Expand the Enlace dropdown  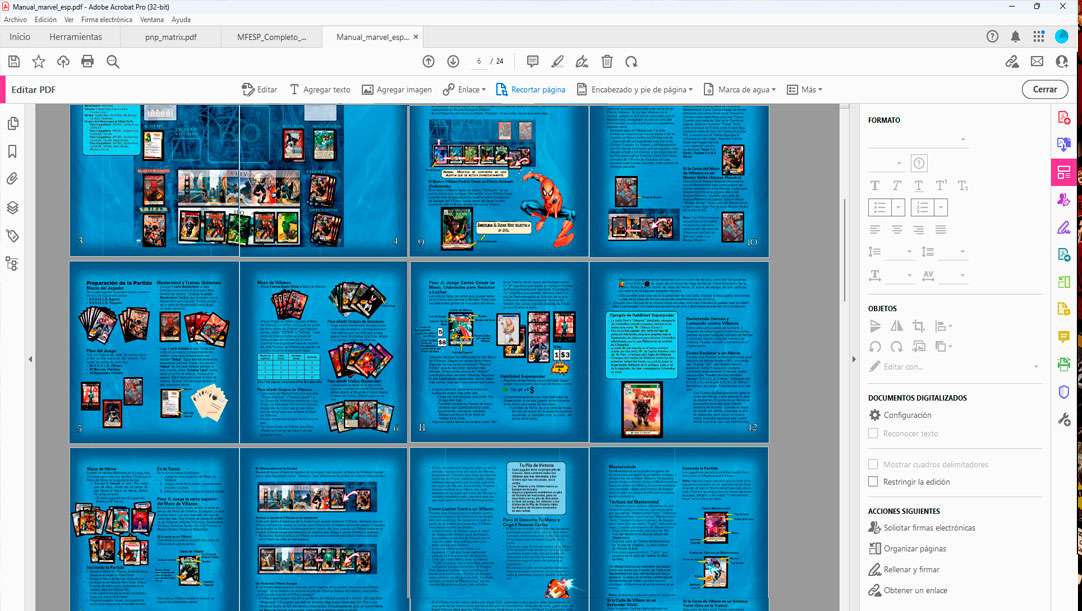464,89
